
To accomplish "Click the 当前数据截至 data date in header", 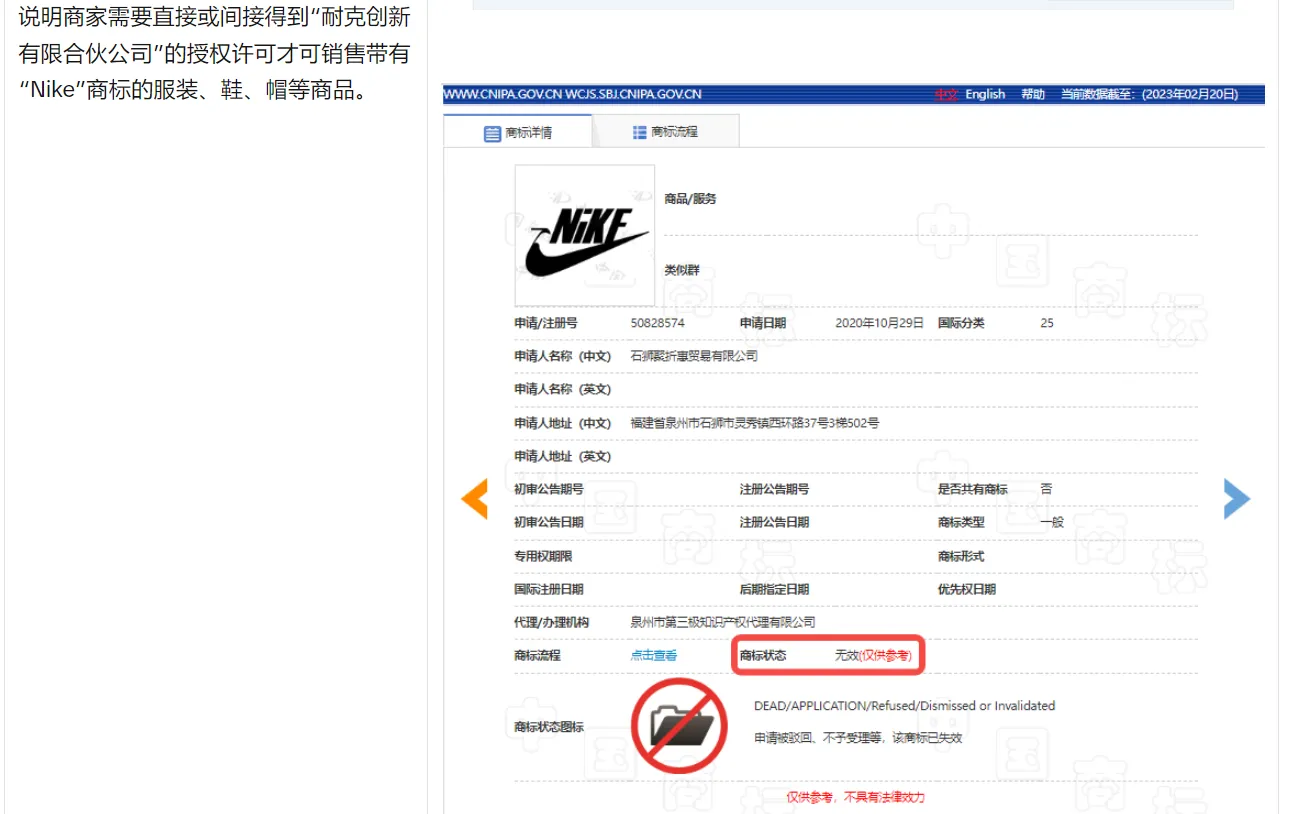I will 1150,94.
